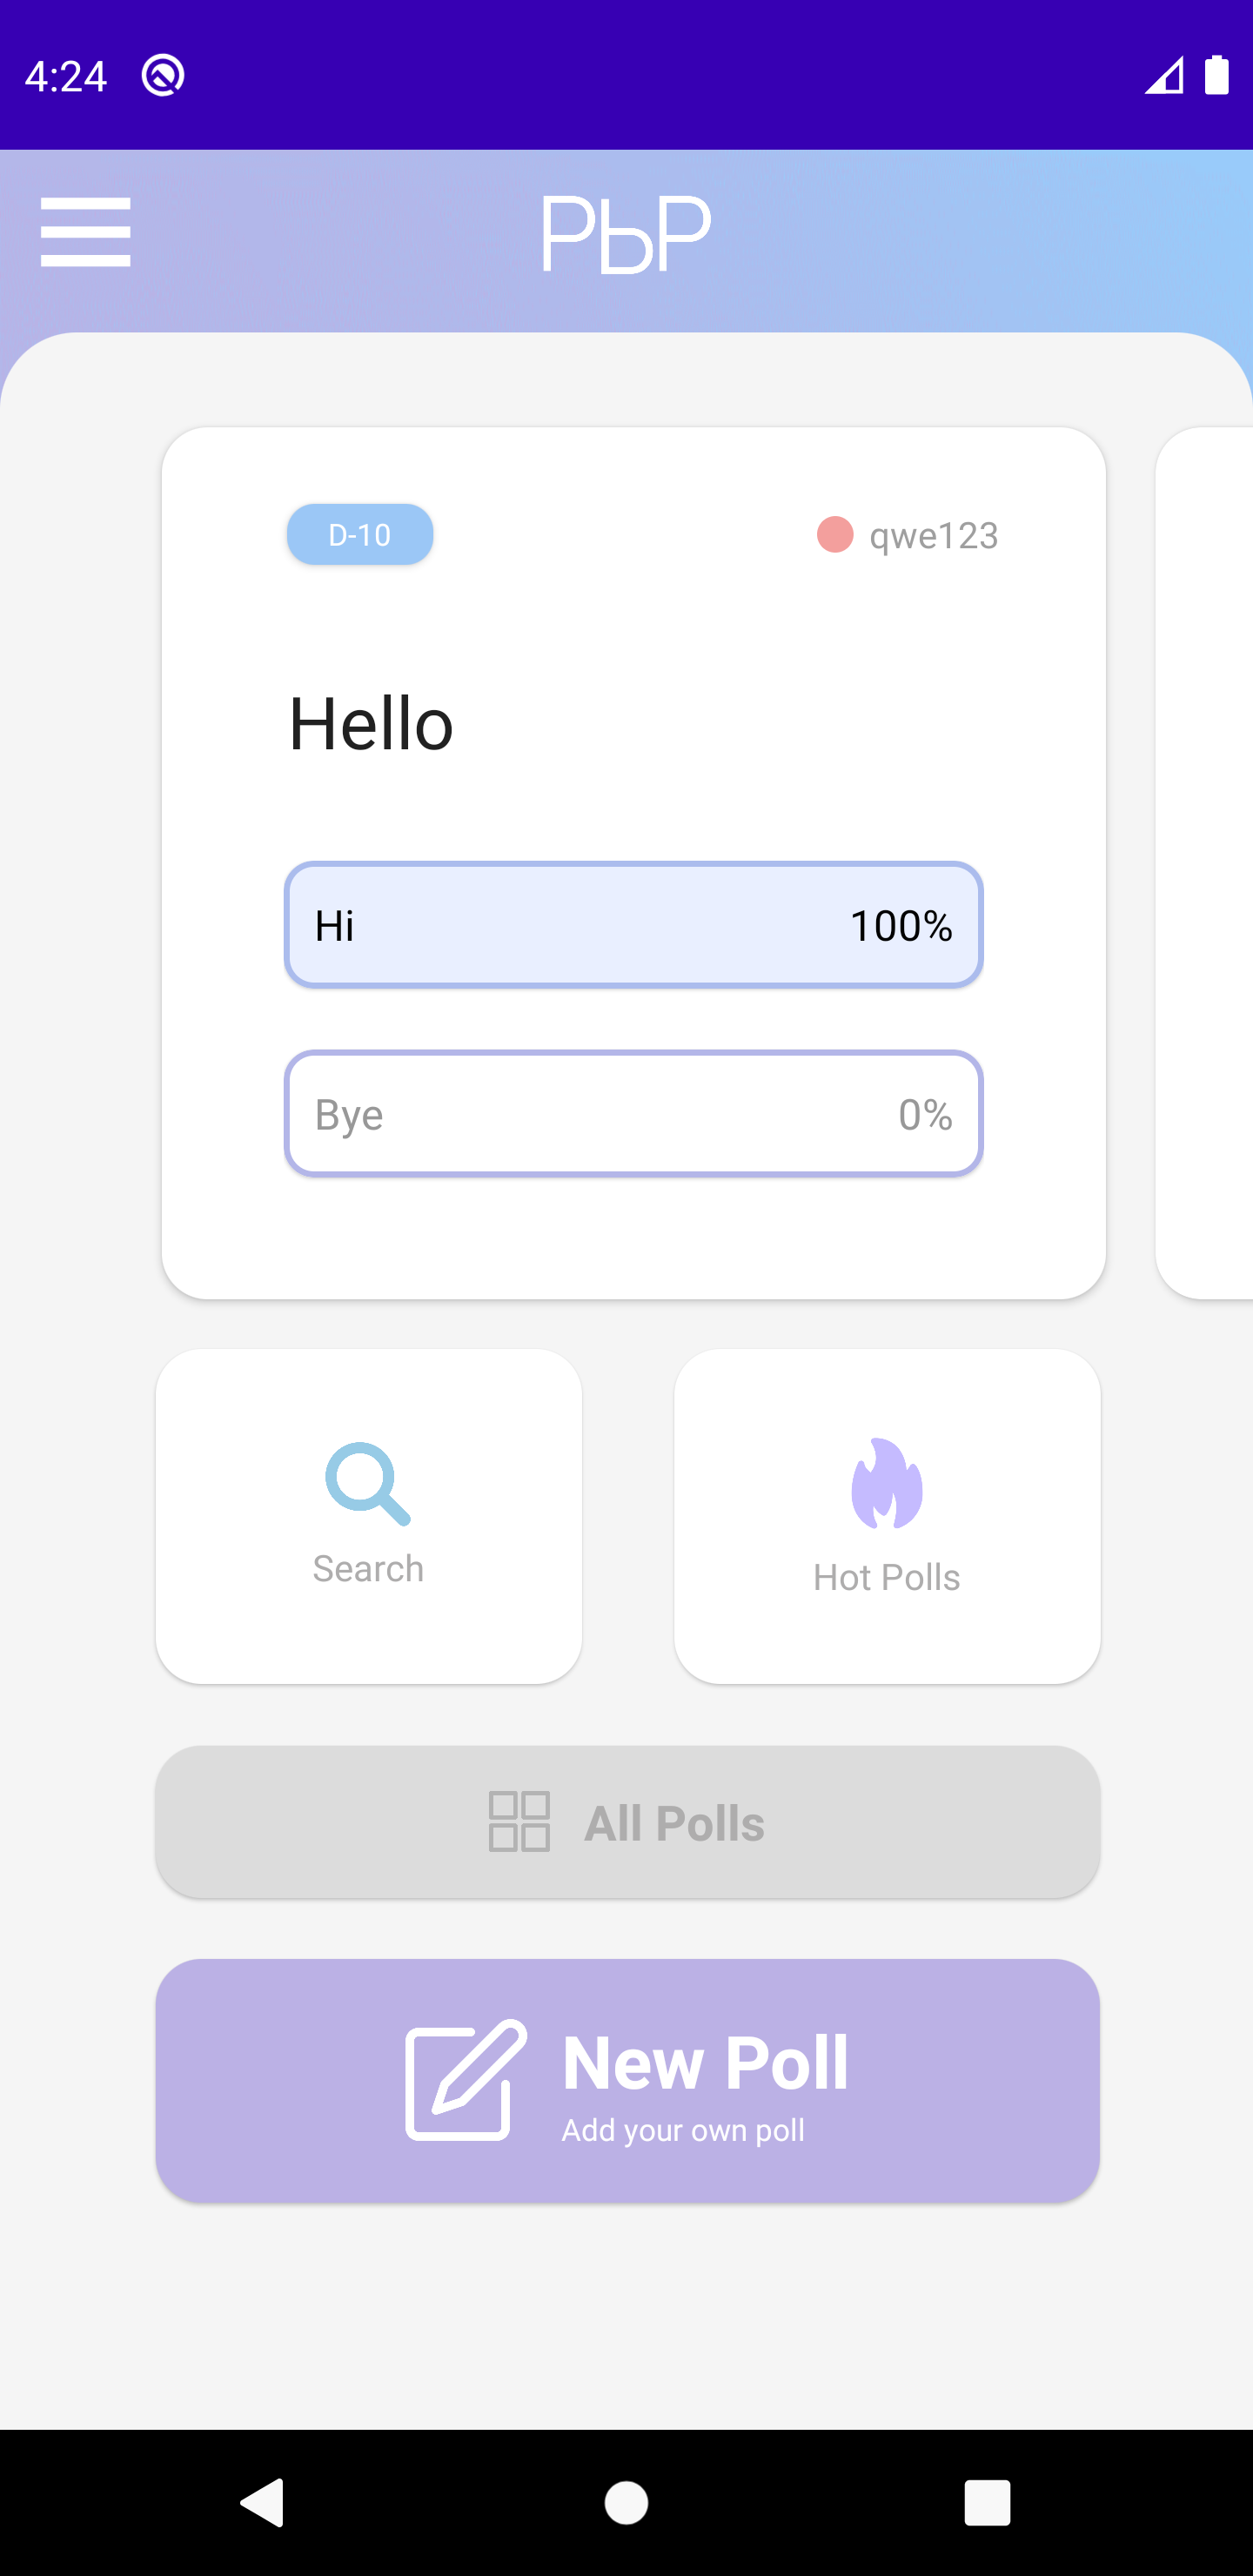Create a New Poll
Viewport: 1253px width, 2576px height.
point(628,2081)
